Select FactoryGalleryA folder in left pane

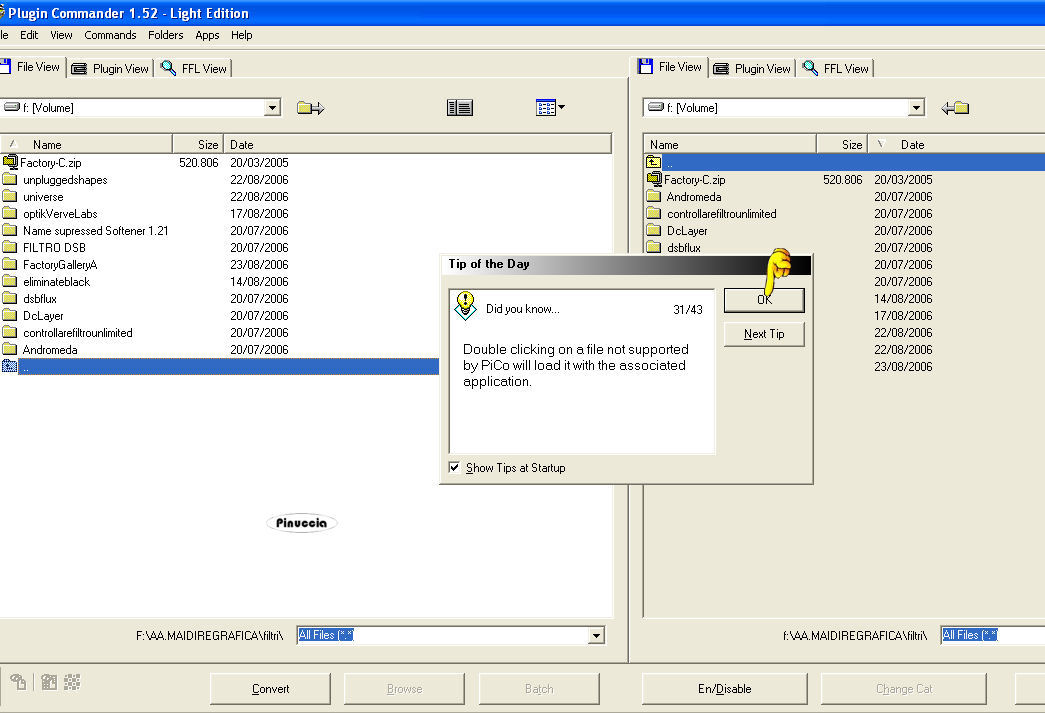click(x=60, y=265)
